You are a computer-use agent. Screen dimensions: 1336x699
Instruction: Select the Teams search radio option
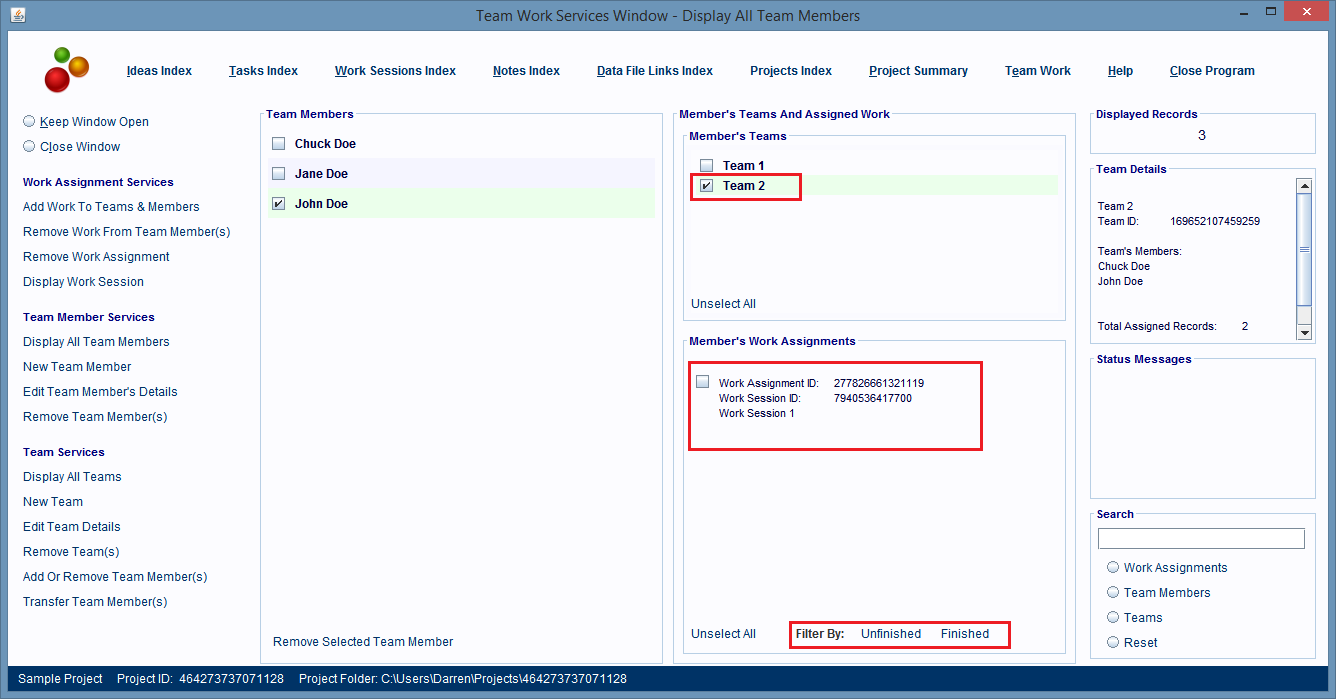[x=1113, y=617]
